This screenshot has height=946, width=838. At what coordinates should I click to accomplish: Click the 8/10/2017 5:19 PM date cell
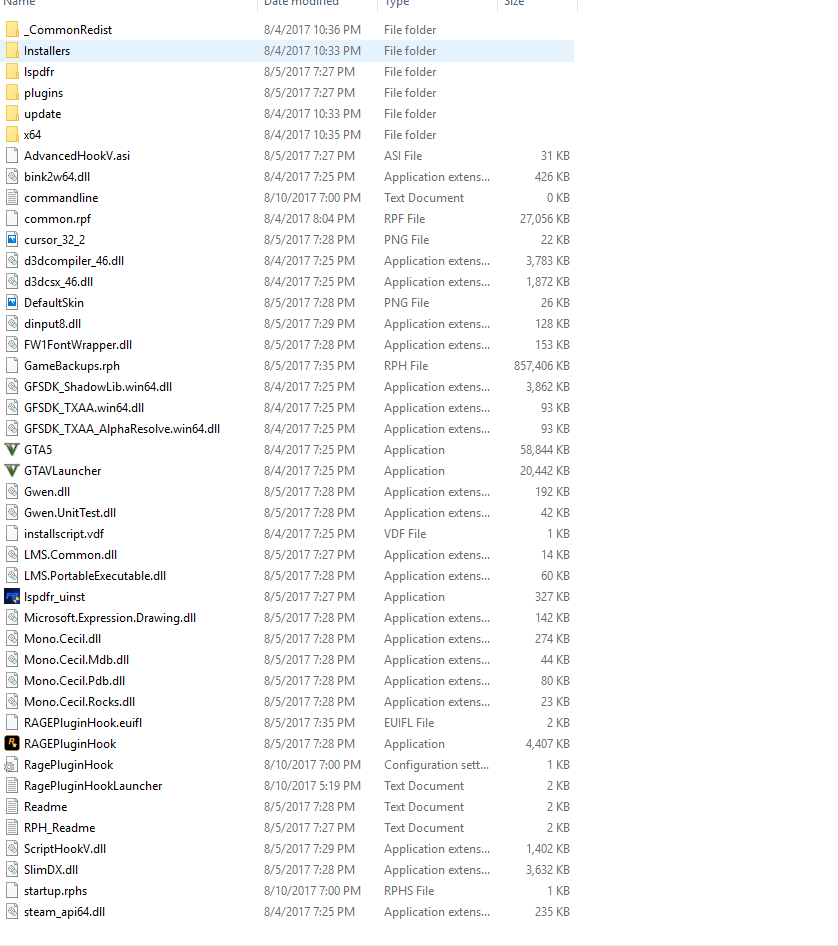click(312, 786)
